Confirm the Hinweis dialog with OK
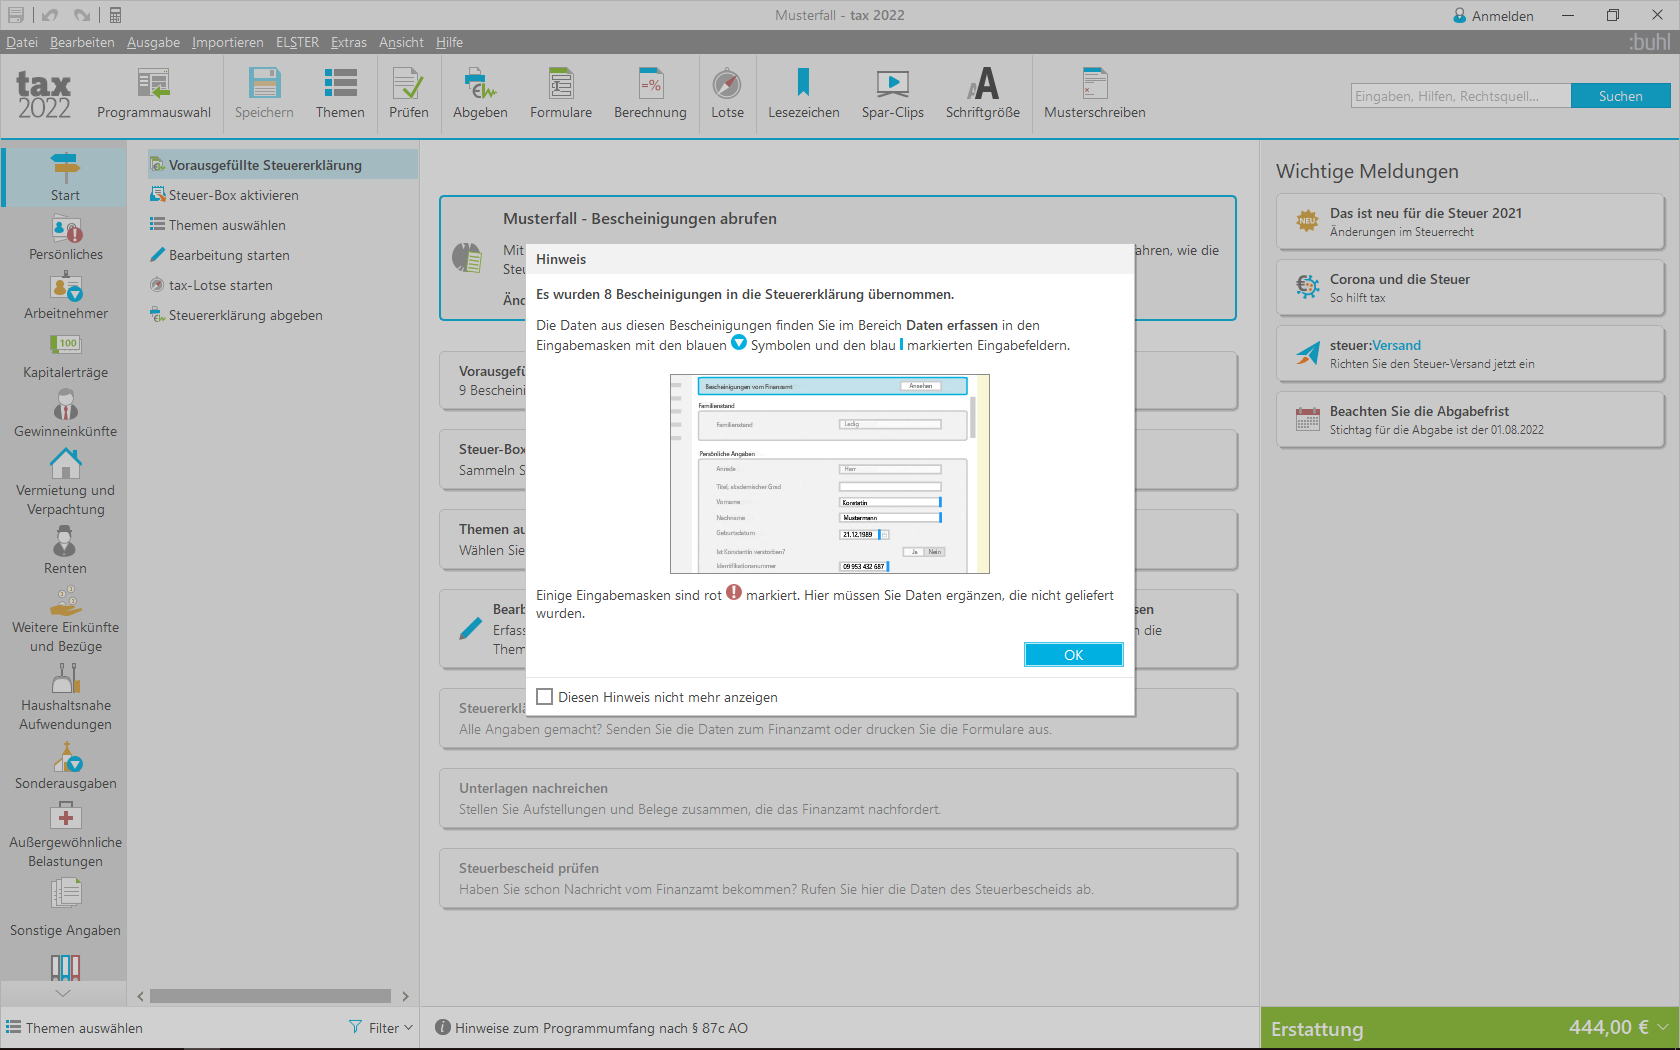Image resolution: width=1680 pixels, height=1050 pixels. 1073,655
